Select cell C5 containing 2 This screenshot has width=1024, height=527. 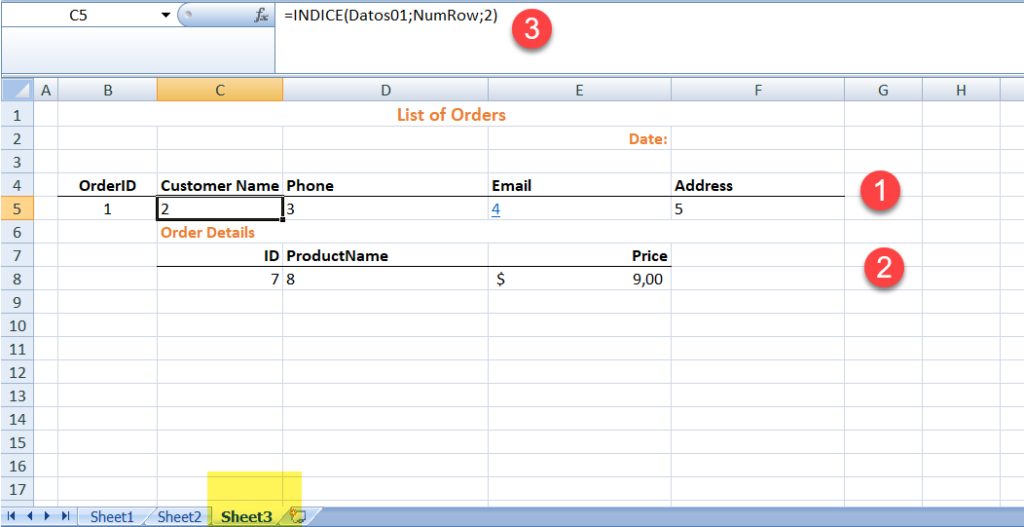[220, 210]
